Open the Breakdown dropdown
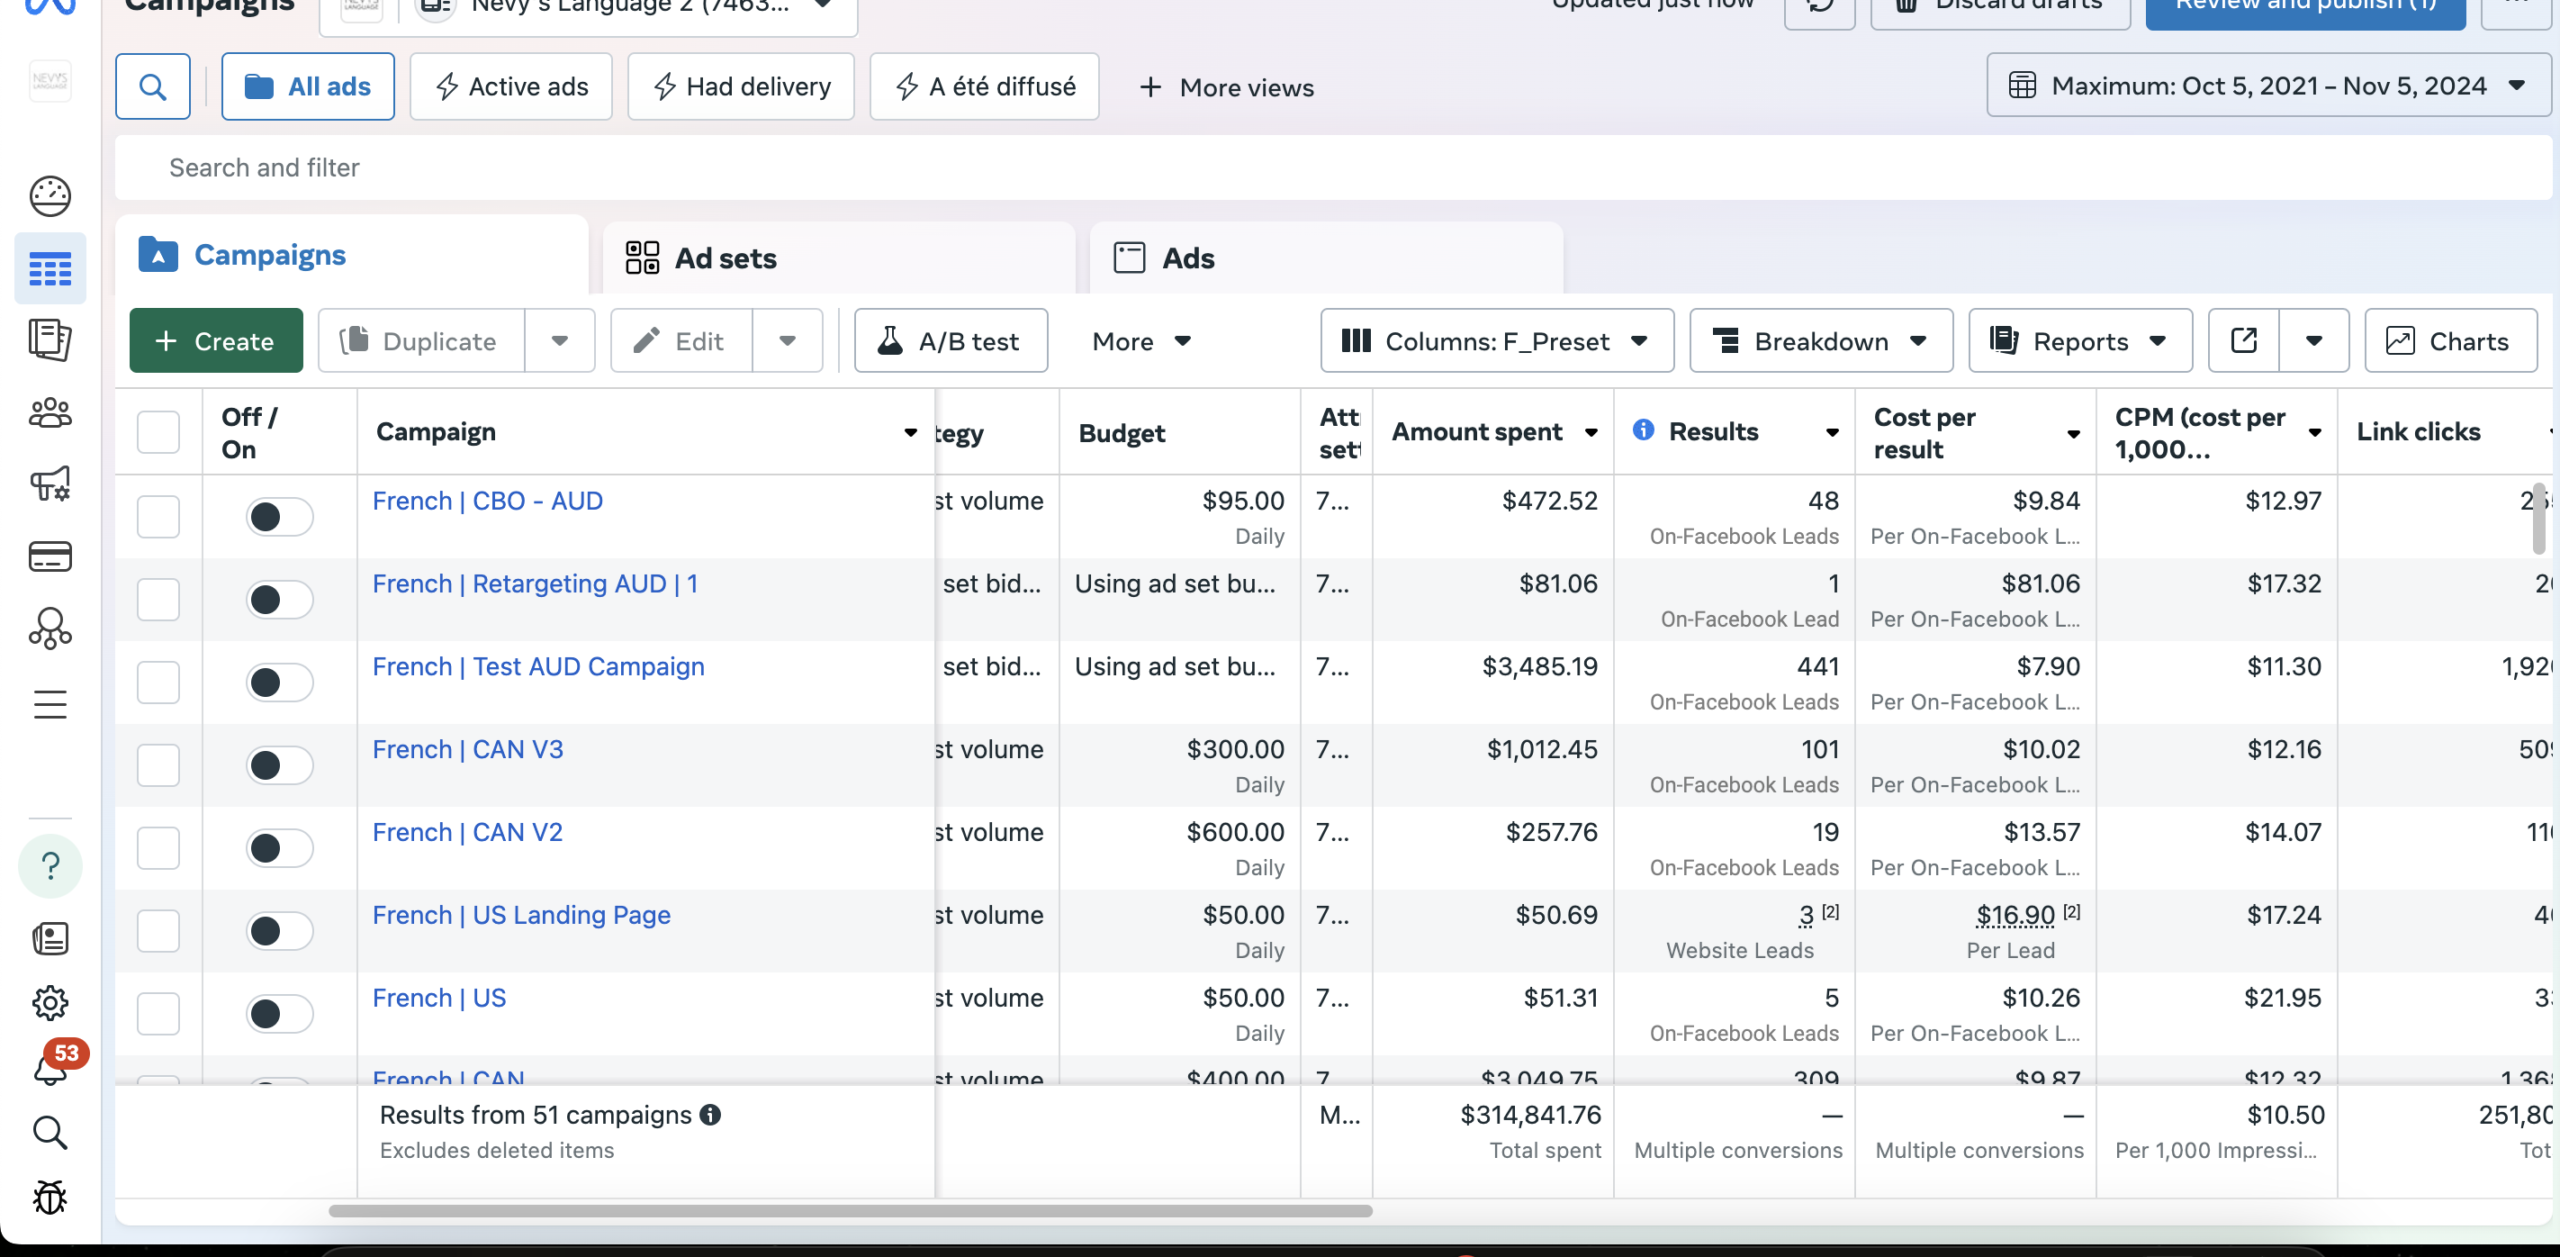The width and height of the screenshot is (2560, 1257). tap(1821, 341)
